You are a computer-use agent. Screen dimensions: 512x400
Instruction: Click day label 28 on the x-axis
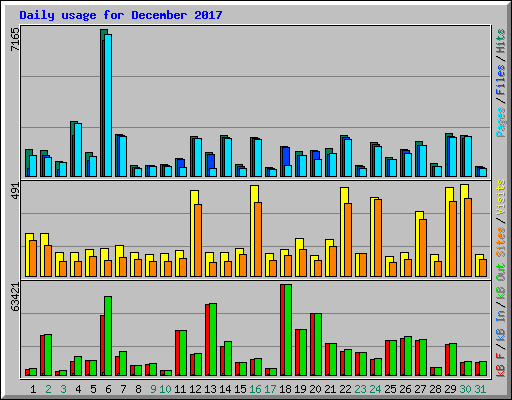(x=435, y=389)
